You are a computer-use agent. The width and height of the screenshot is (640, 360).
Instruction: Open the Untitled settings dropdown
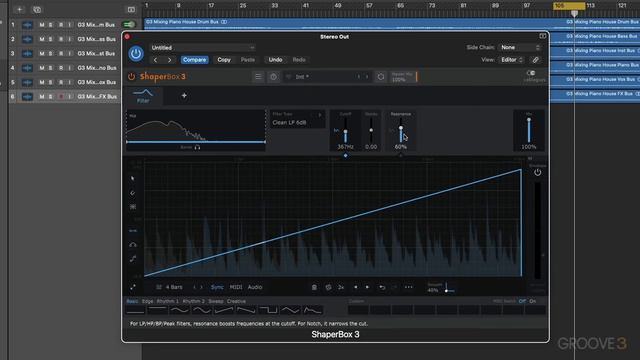tap(203, 48)
